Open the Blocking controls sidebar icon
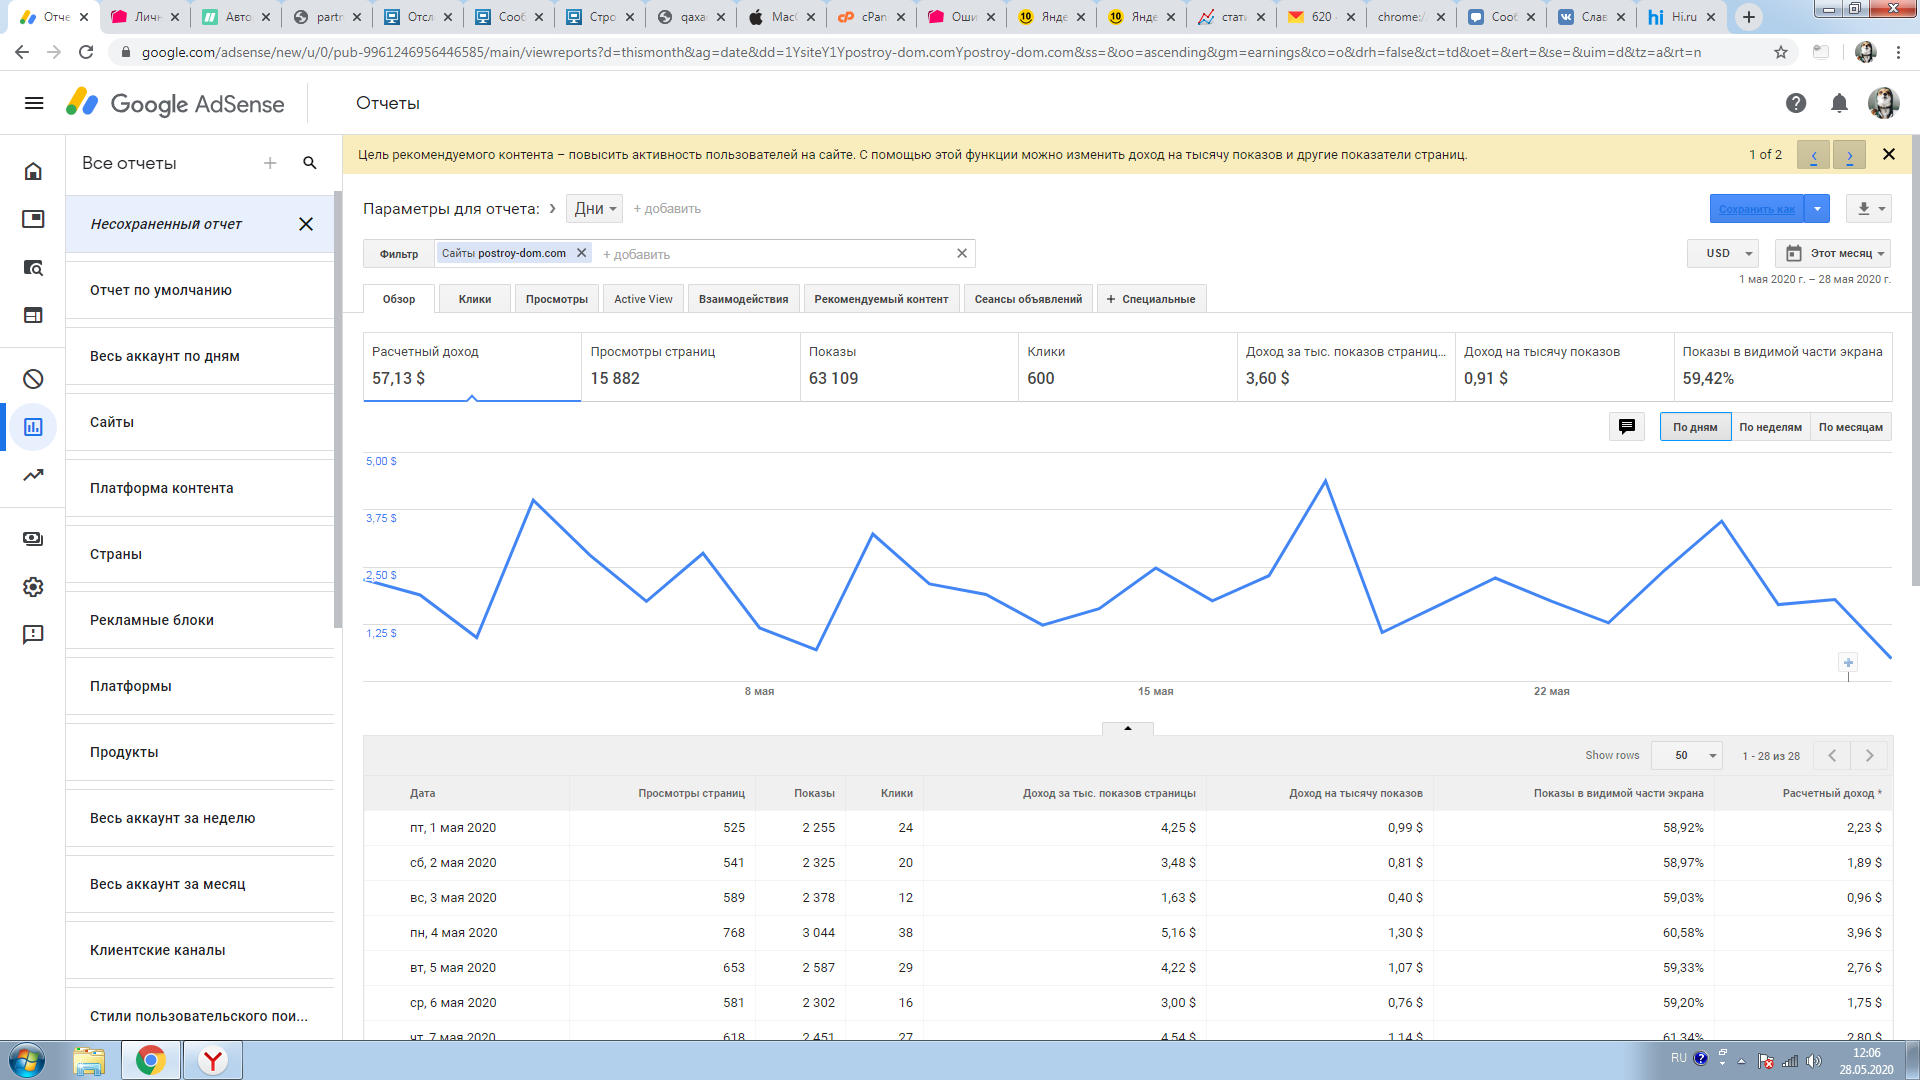The width and height of the screenshot is (1920, 1080). 33,379
